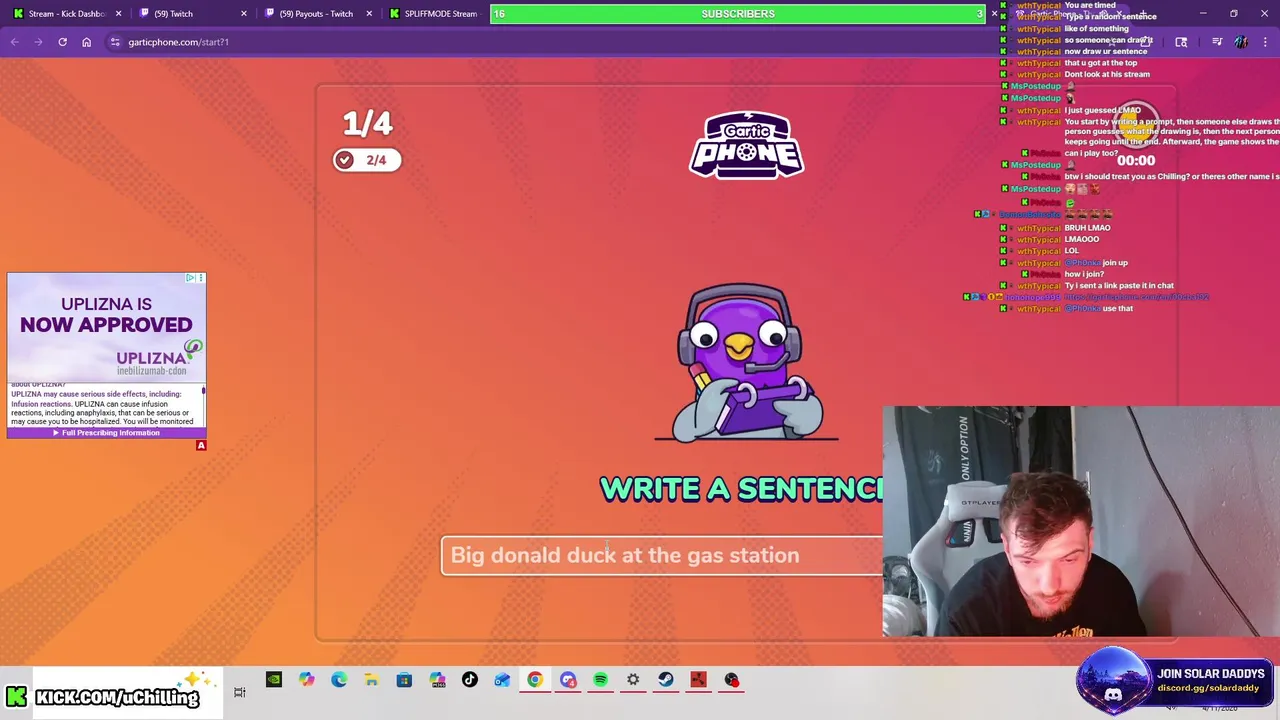This screenshot has height=720, width=1280.
Task: Open Copilot from the taskbar
Action: click(x=306, y=680)
